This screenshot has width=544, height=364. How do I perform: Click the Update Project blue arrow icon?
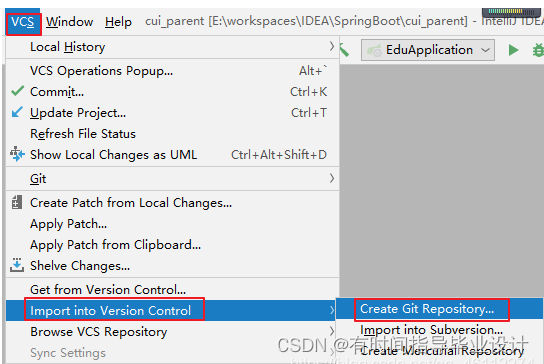(x=17, y=112)
